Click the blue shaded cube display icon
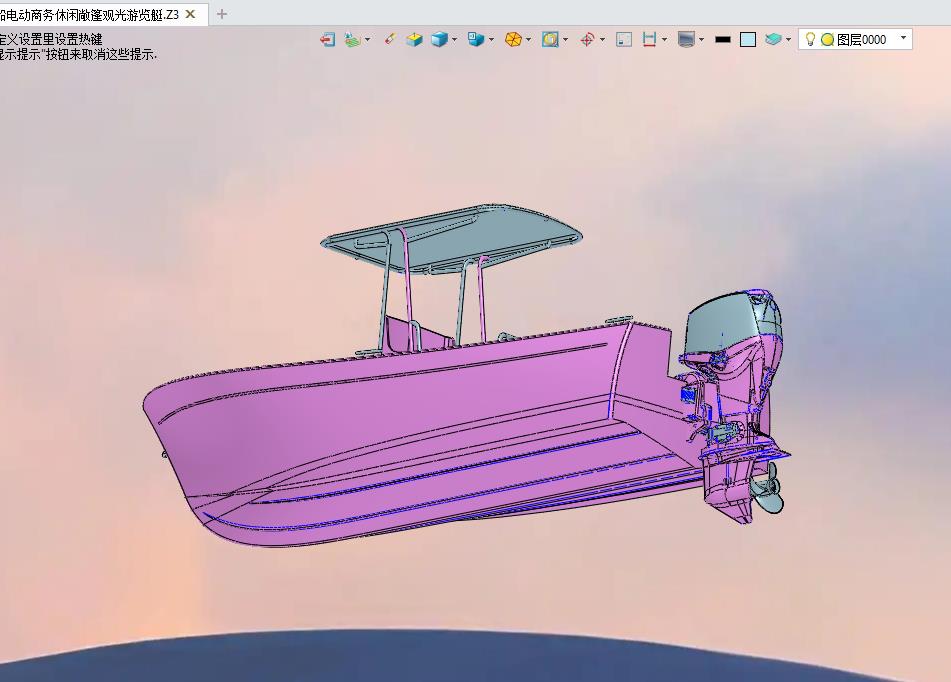The width and height of the screenshot is (951, 682). point(438,40)
